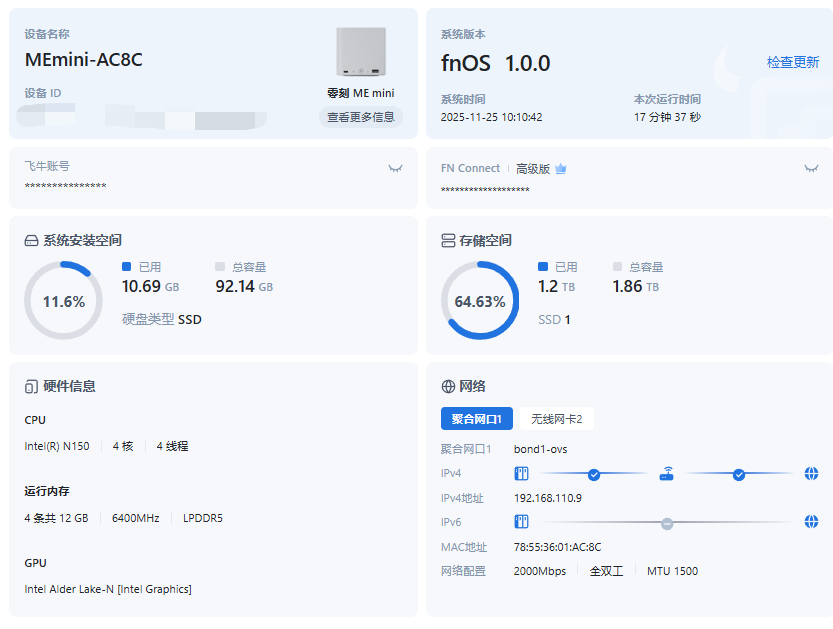Click the router icon in the IPv4 row
Viewport: 833px width, 629px height.
pyautogui.click(x=666, y=474)
